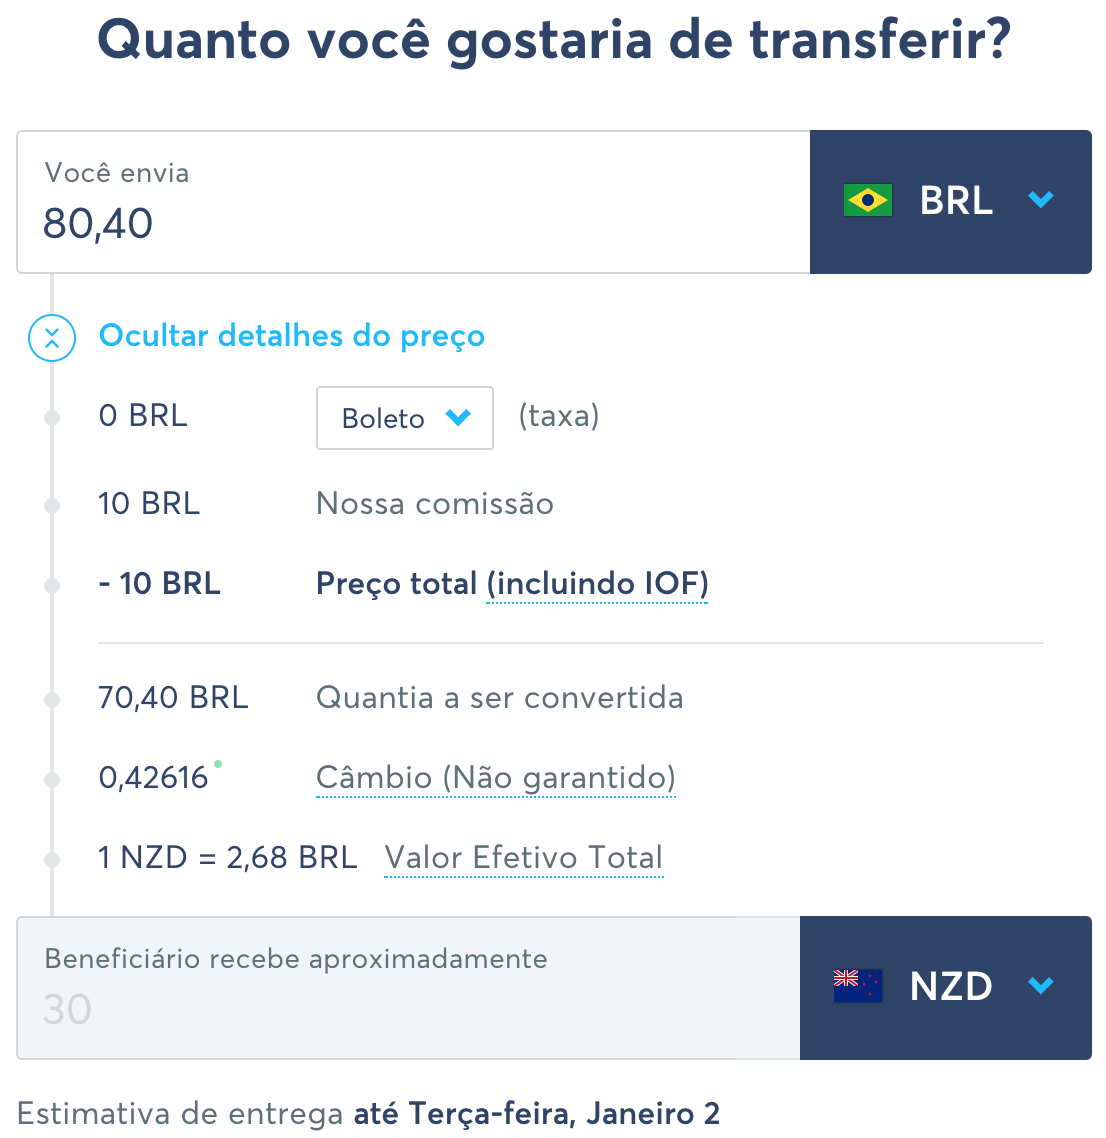Click the green dot beside exchange rate
Viewport: 1106px width, 1138px height.
218,764
